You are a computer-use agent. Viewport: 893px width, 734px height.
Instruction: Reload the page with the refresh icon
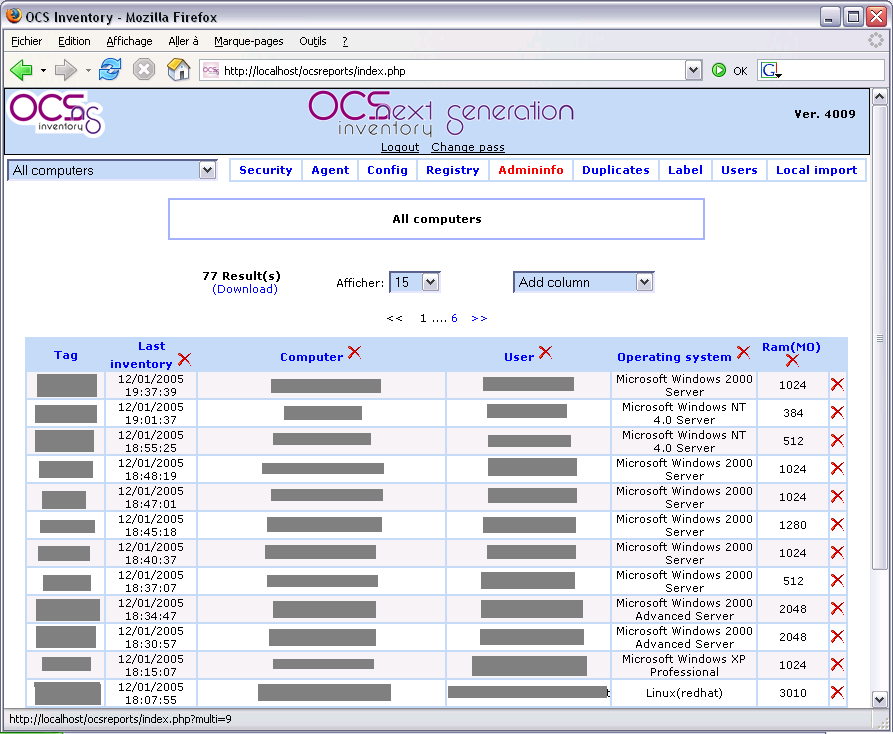(110, 70)
